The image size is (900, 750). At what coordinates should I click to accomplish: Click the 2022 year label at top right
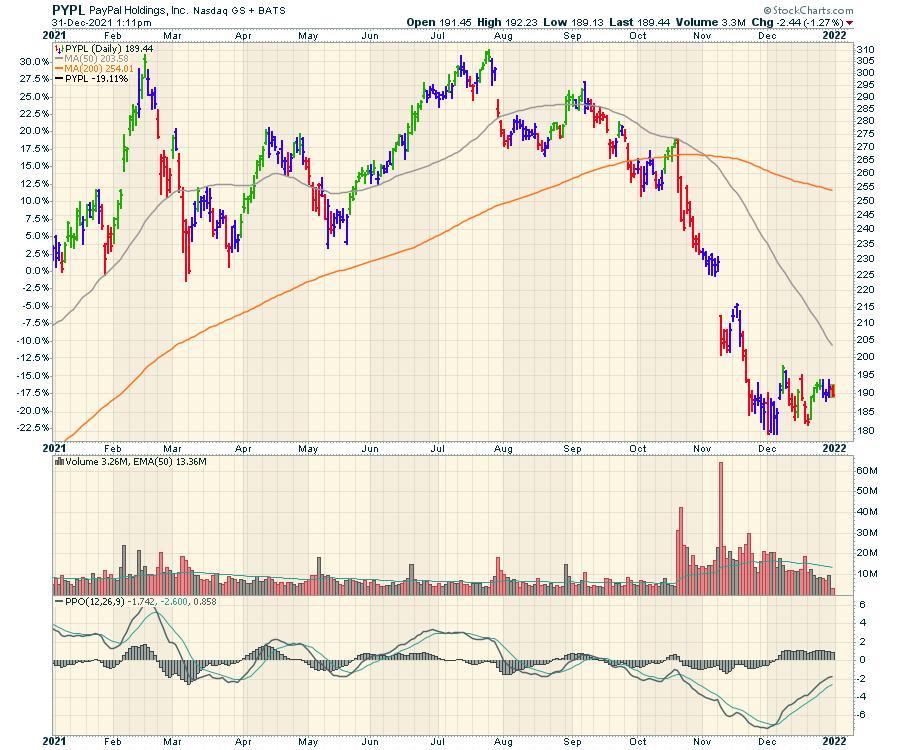pyautogui.click(x=837, y=35)
